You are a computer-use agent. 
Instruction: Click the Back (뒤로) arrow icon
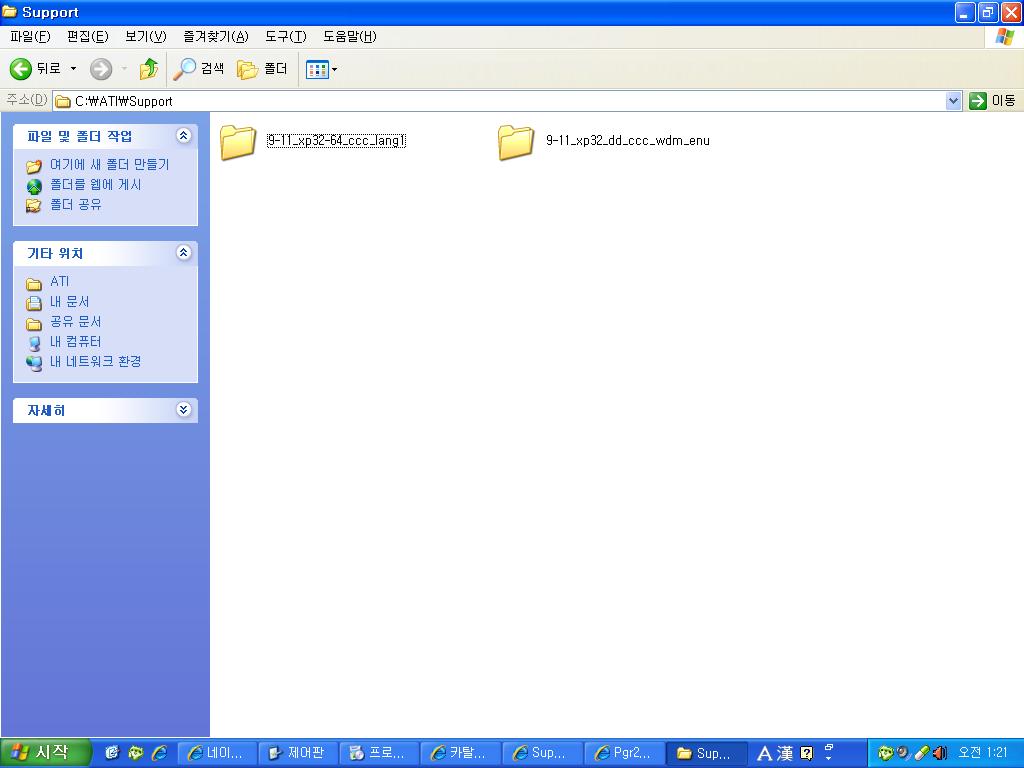coord(20,69)
